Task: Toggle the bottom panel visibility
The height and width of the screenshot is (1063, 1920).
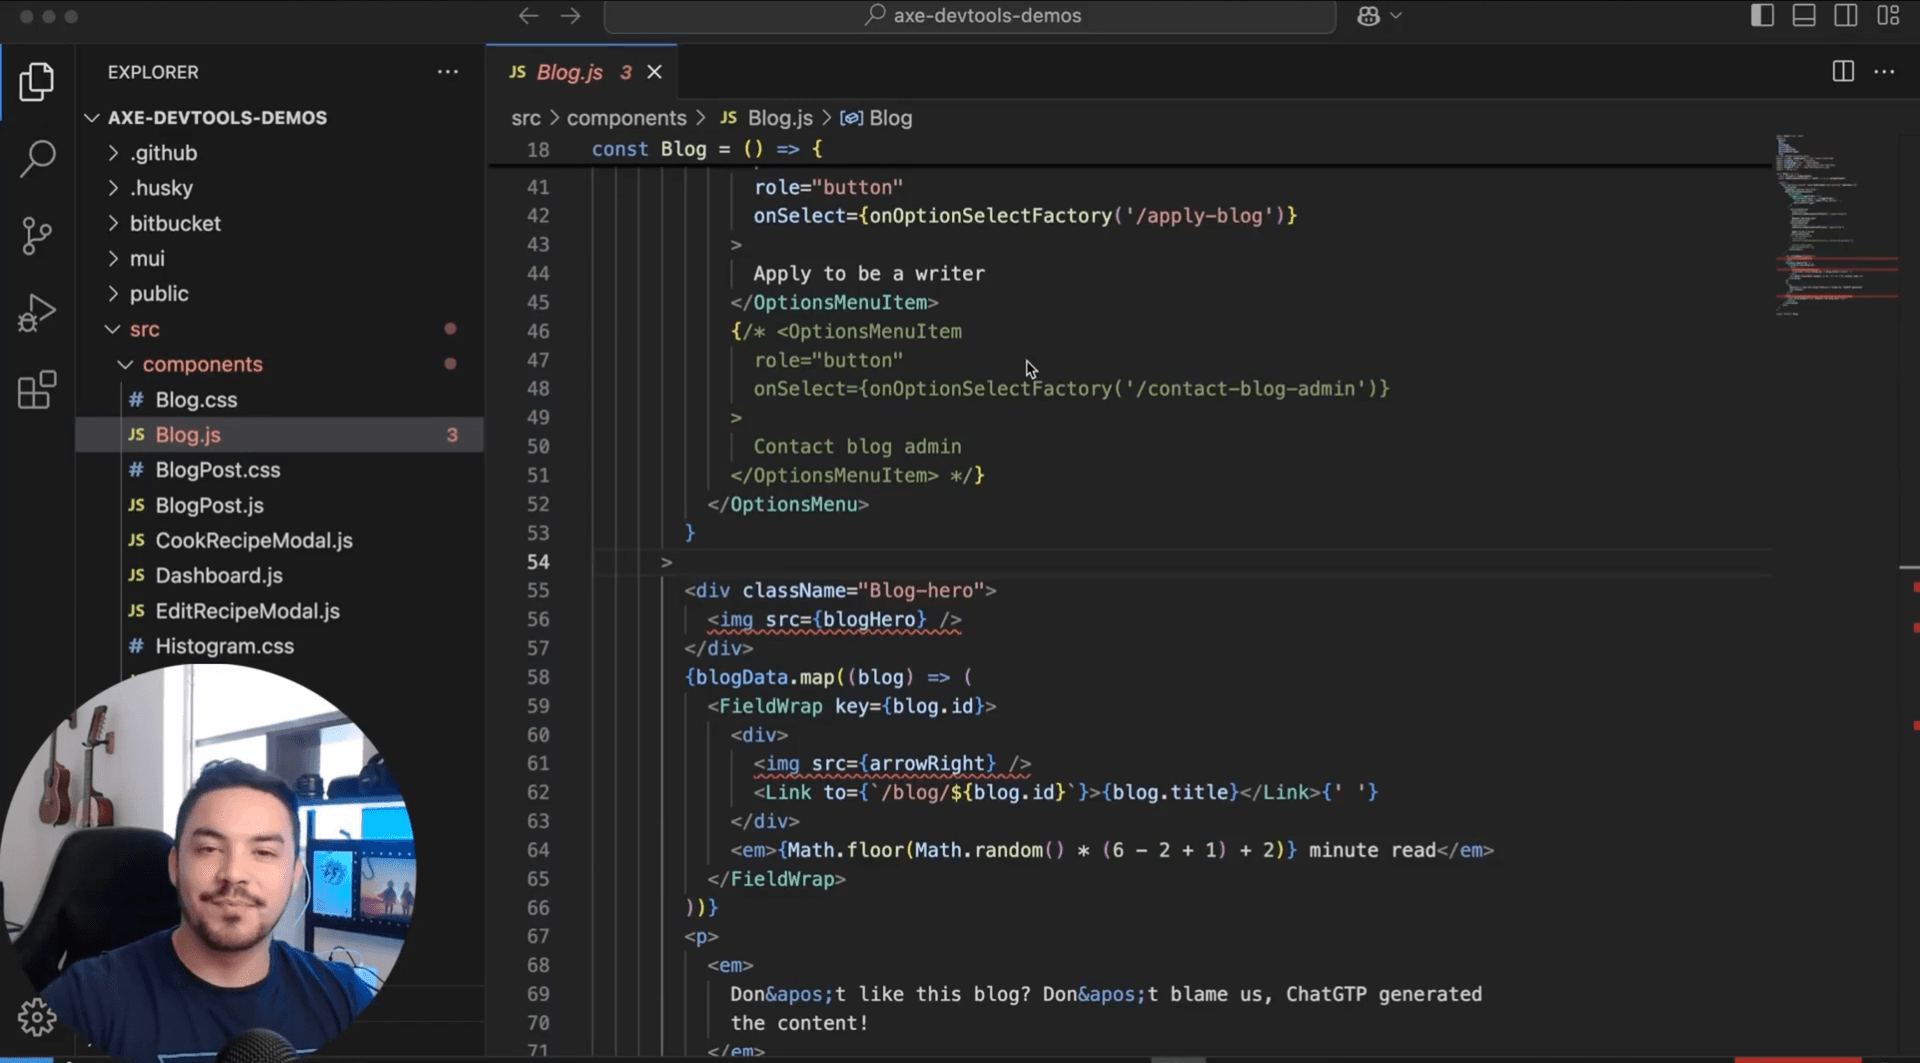Action: click(x=1803, y=16)
